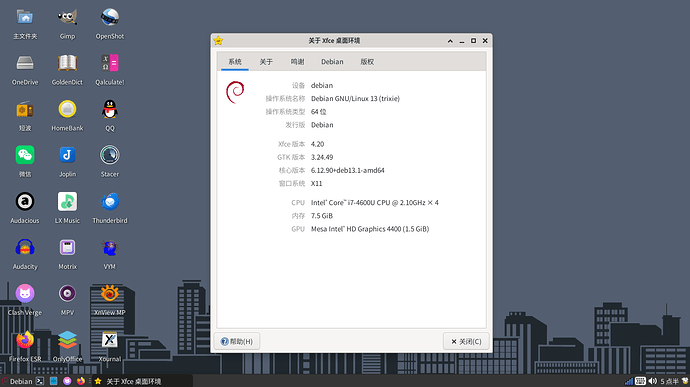Open the Xournal desktop icon
Viewport: 690px width, 387px height.
(x=110, y=340)
